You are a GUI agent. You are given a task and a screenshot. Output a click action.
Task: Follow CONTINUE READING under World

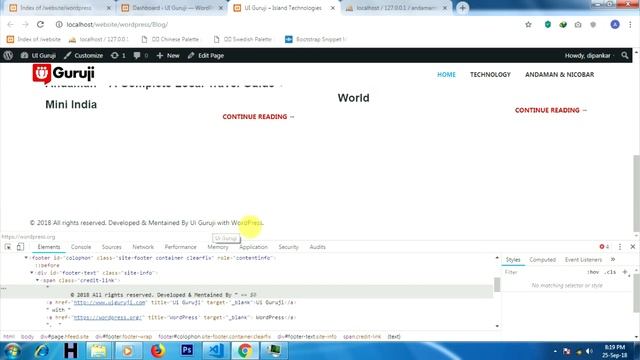point(551,110)
